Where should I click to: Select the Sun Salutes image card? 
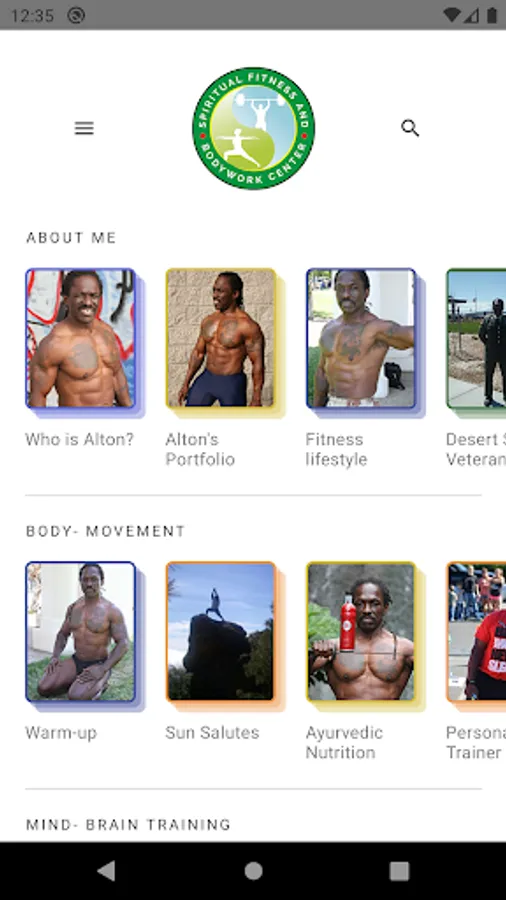220,632
